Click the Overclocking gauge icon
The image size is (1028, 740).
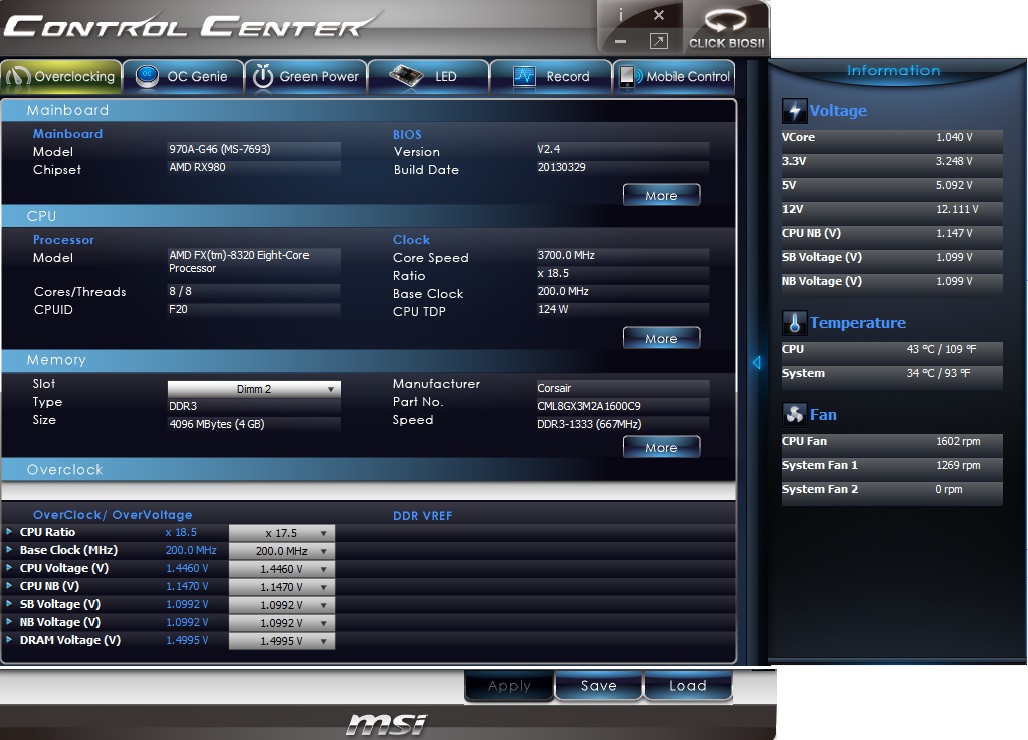click(18, 77)
